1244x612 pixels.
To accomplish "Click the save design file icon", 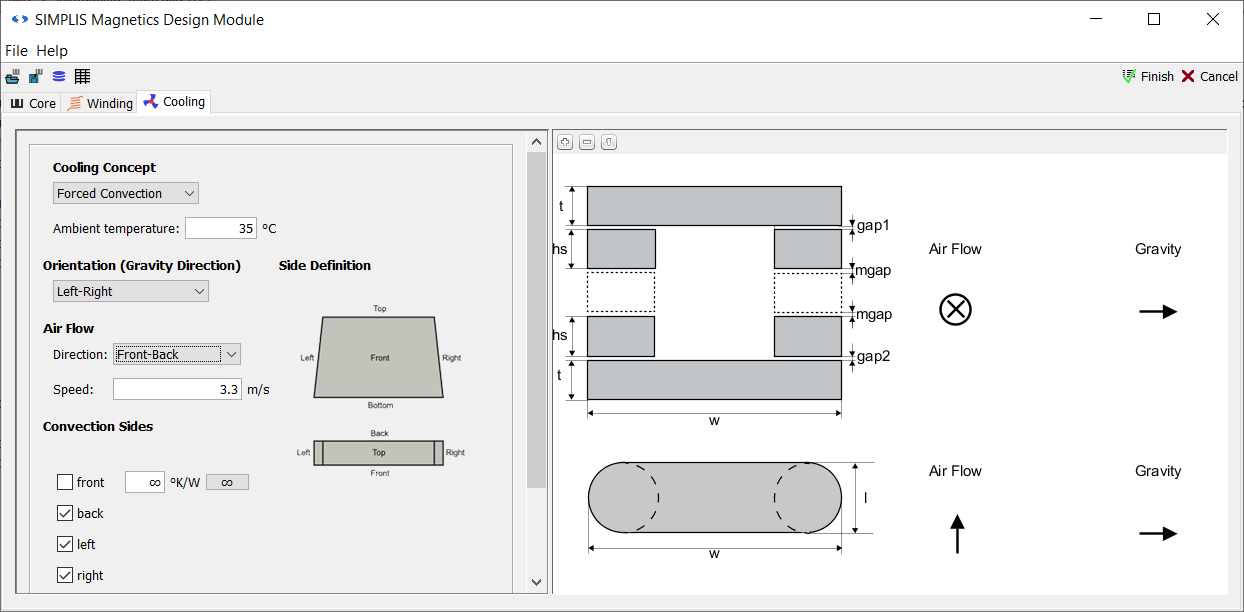I will [x=36, y=77].
